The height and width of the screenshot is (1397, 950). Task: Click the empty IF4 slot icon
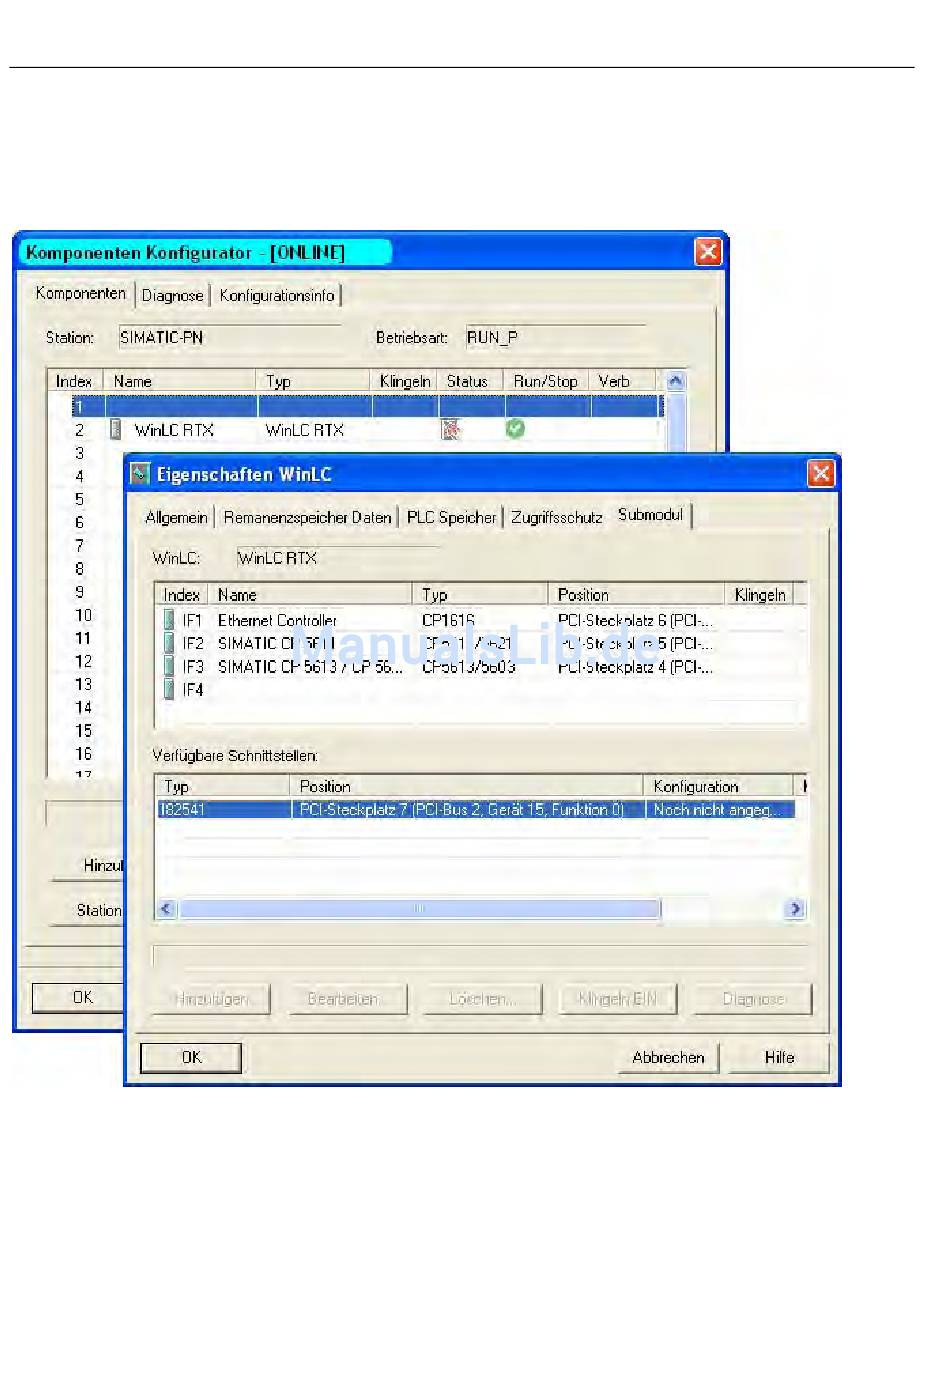[169, 689]
